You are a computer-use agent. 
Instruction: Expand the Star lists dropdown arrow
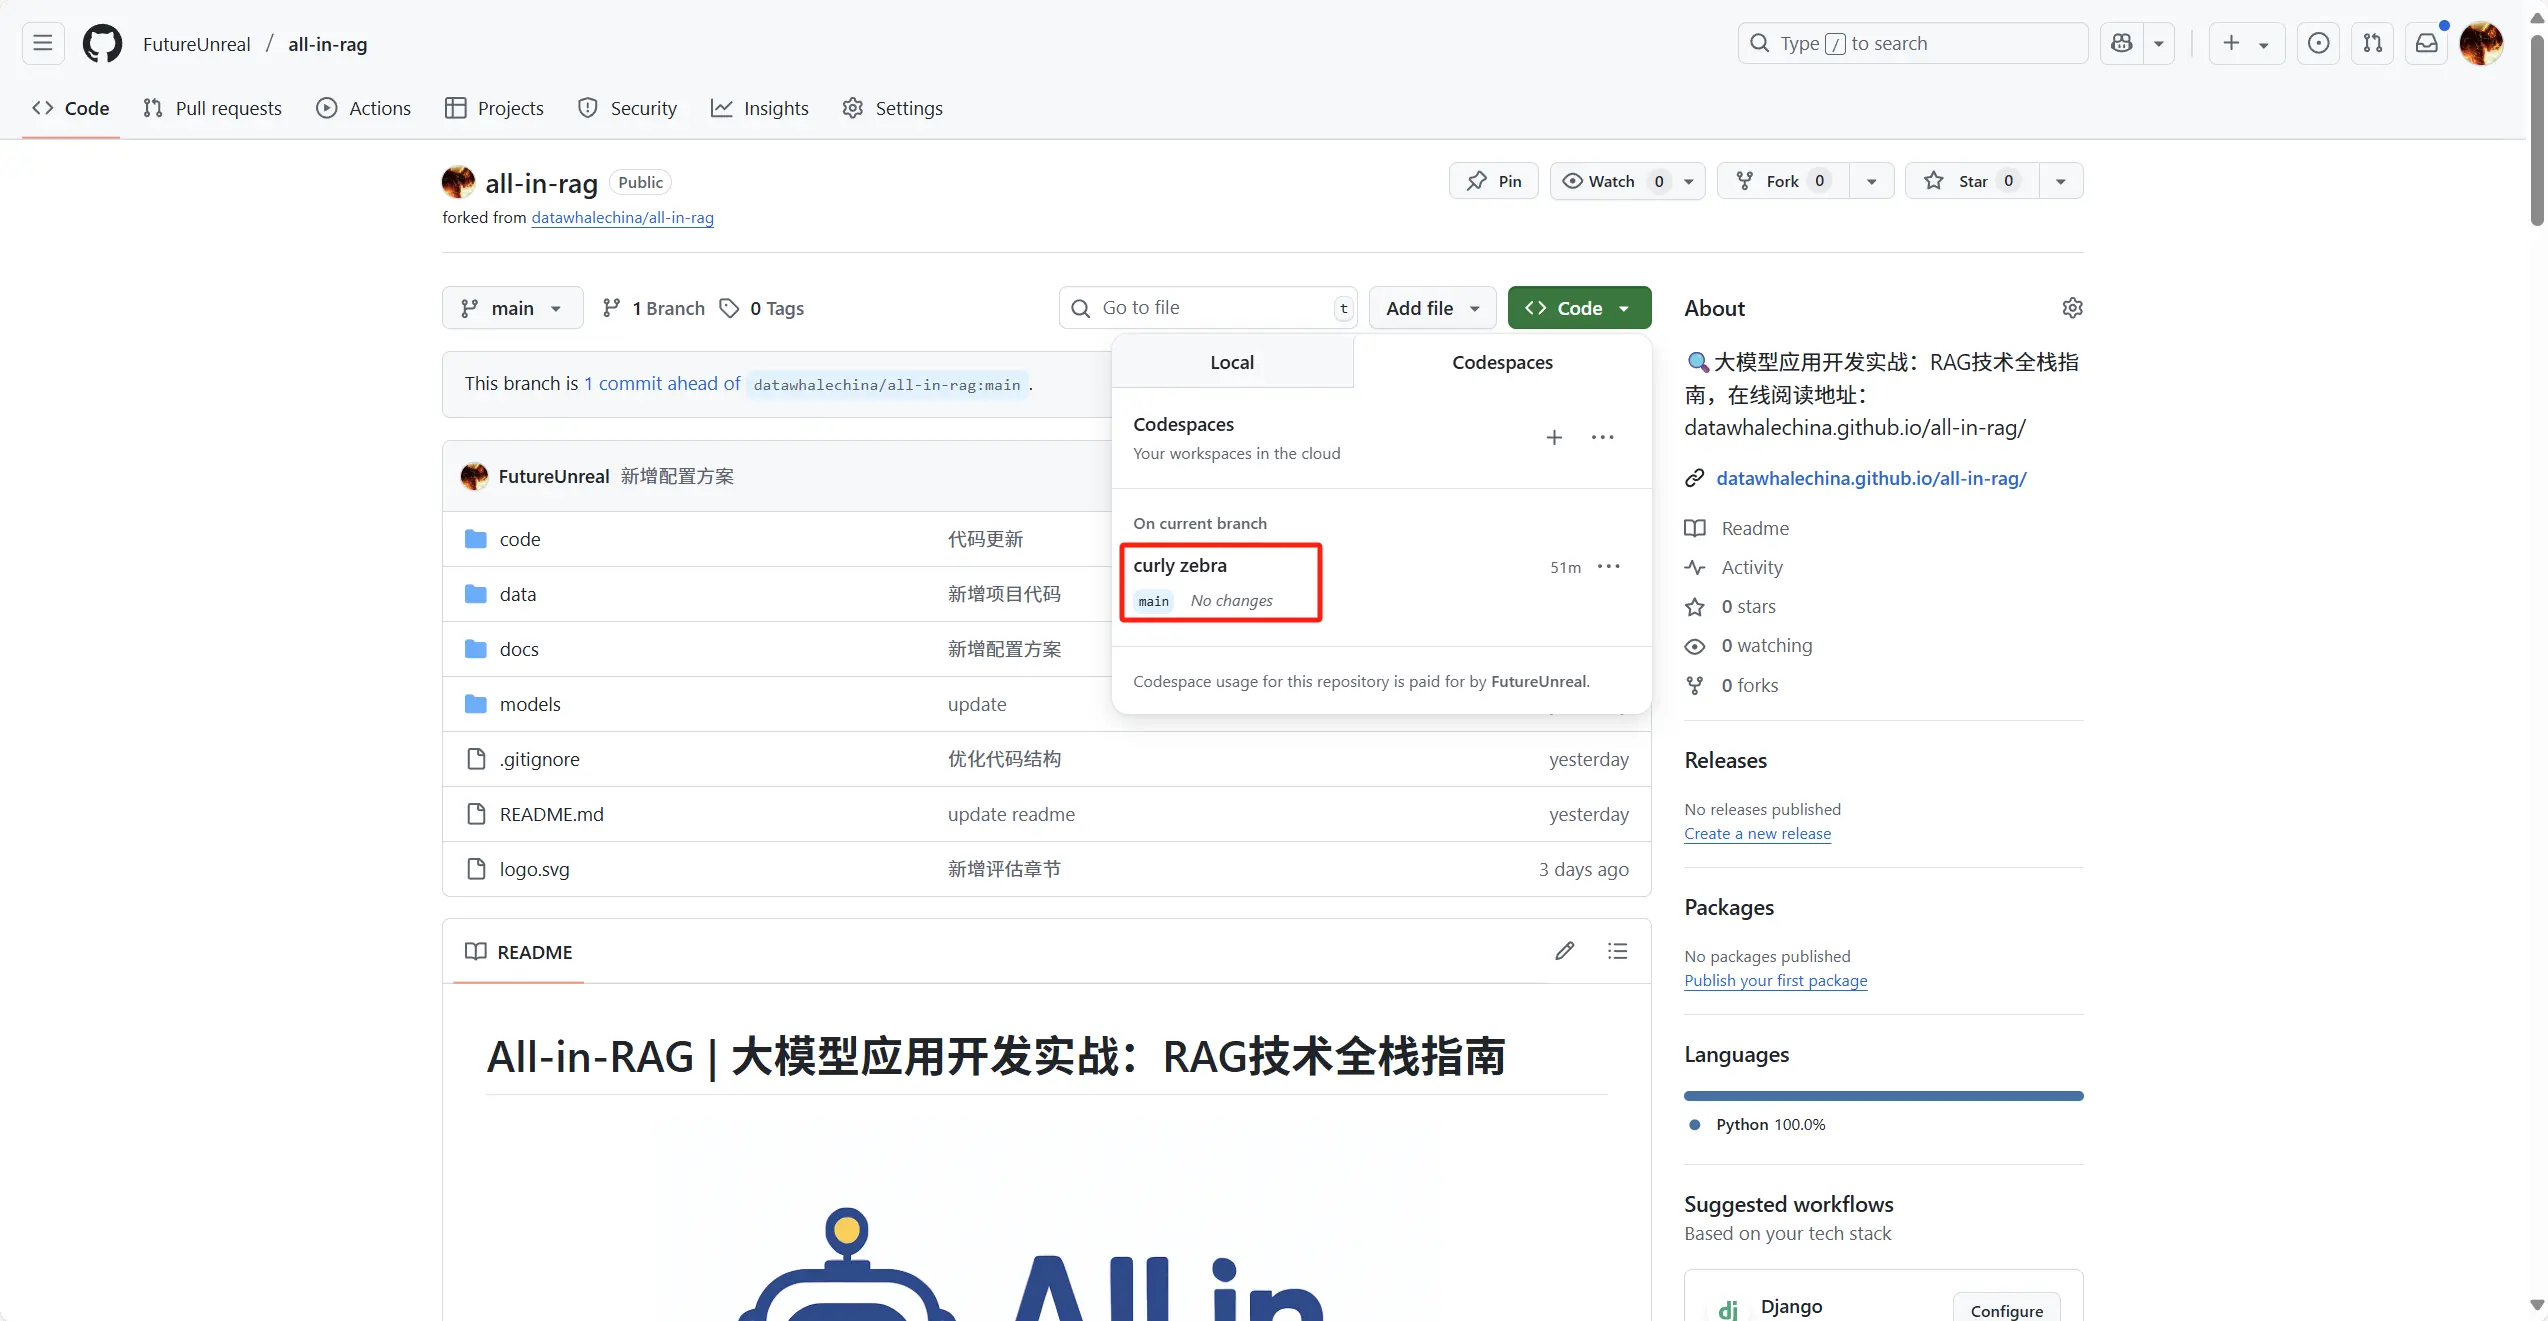(2061, 181)
